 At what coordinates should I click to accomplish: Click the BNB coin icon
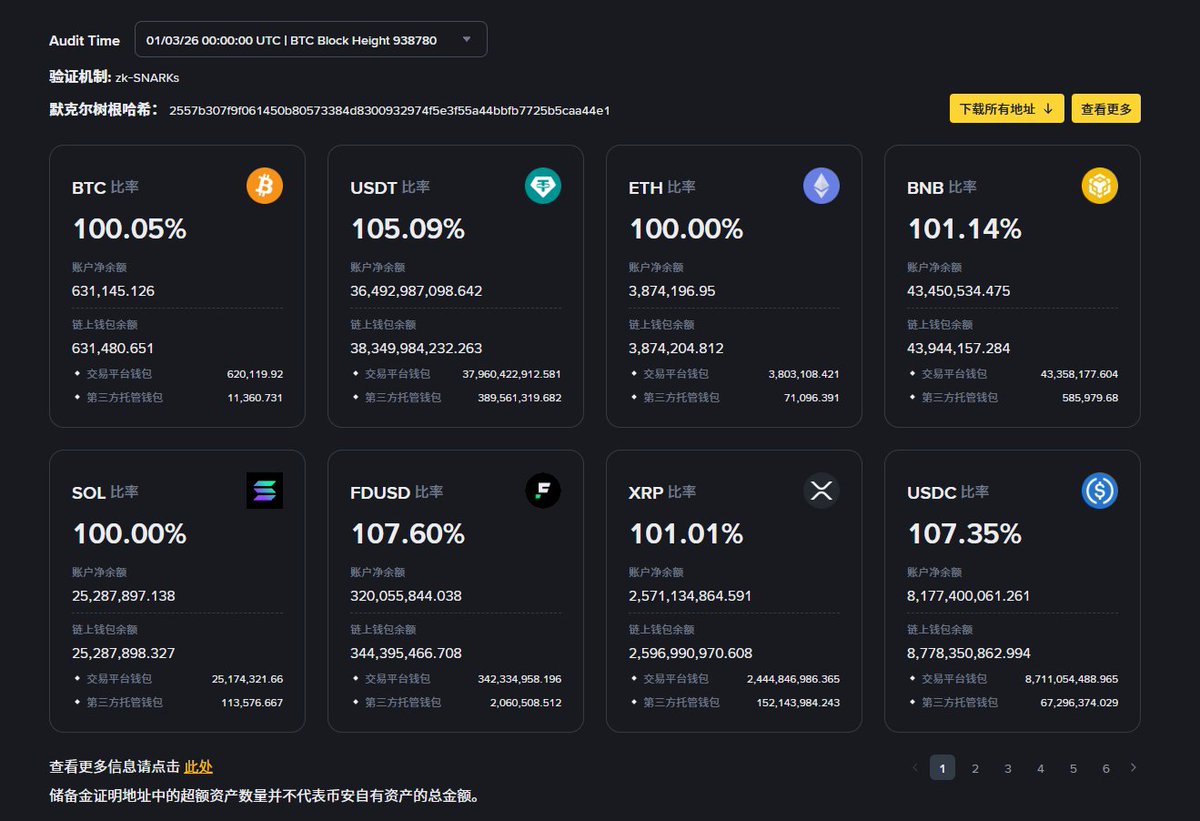click(1100, 186)
